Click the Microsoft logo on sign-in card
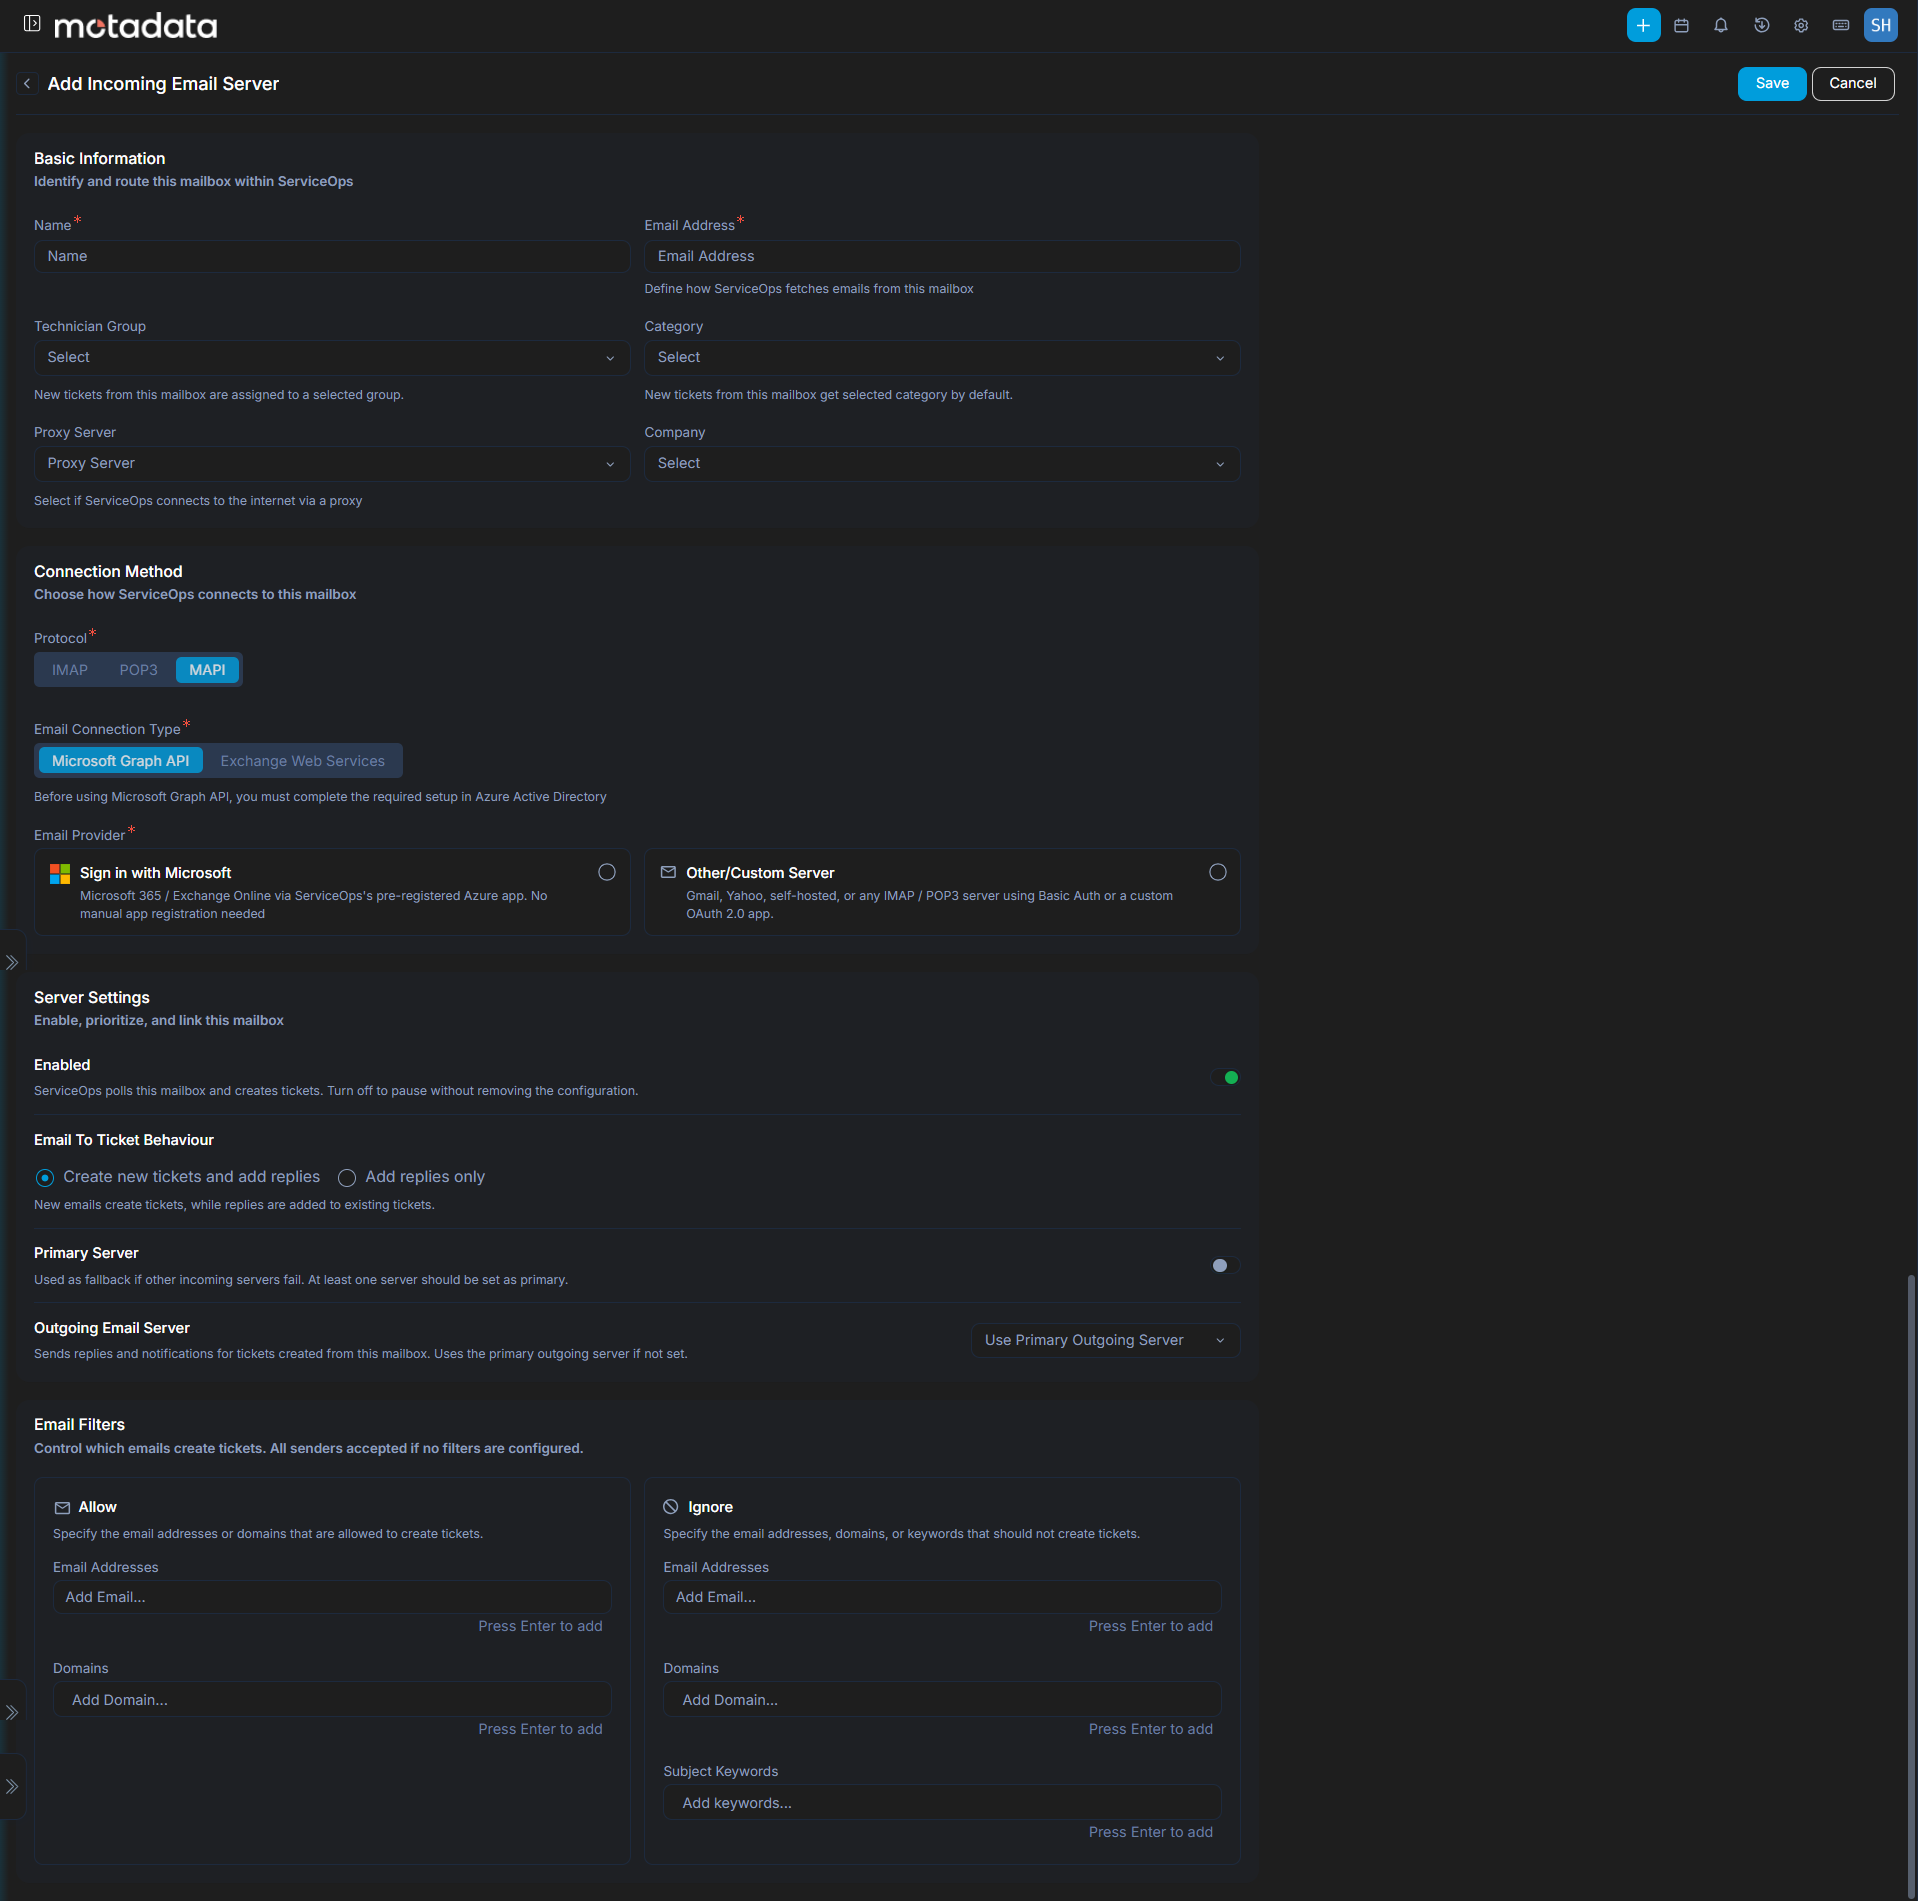Screen dimensions: 1918x1901 pos(60,874)
